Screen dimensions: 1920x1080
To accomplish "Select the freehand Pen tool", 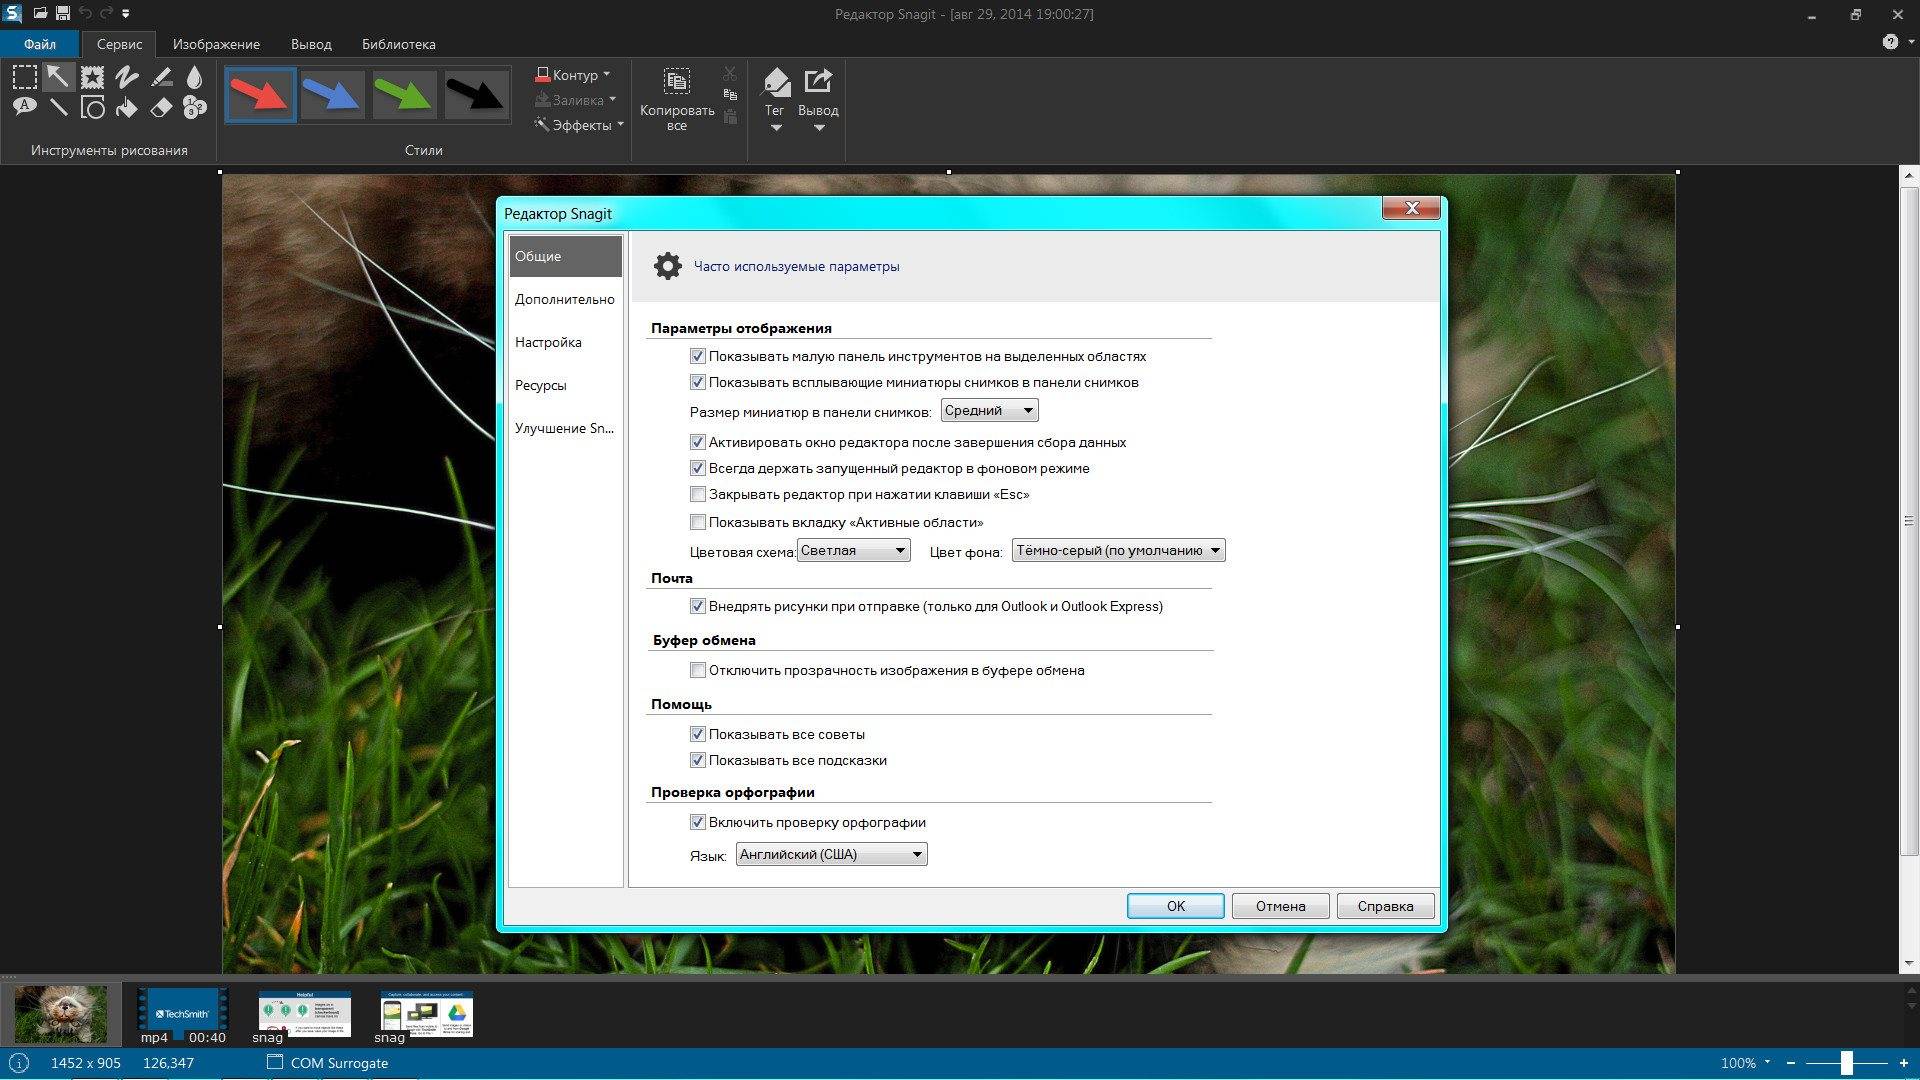I will (x=127, y=77).
